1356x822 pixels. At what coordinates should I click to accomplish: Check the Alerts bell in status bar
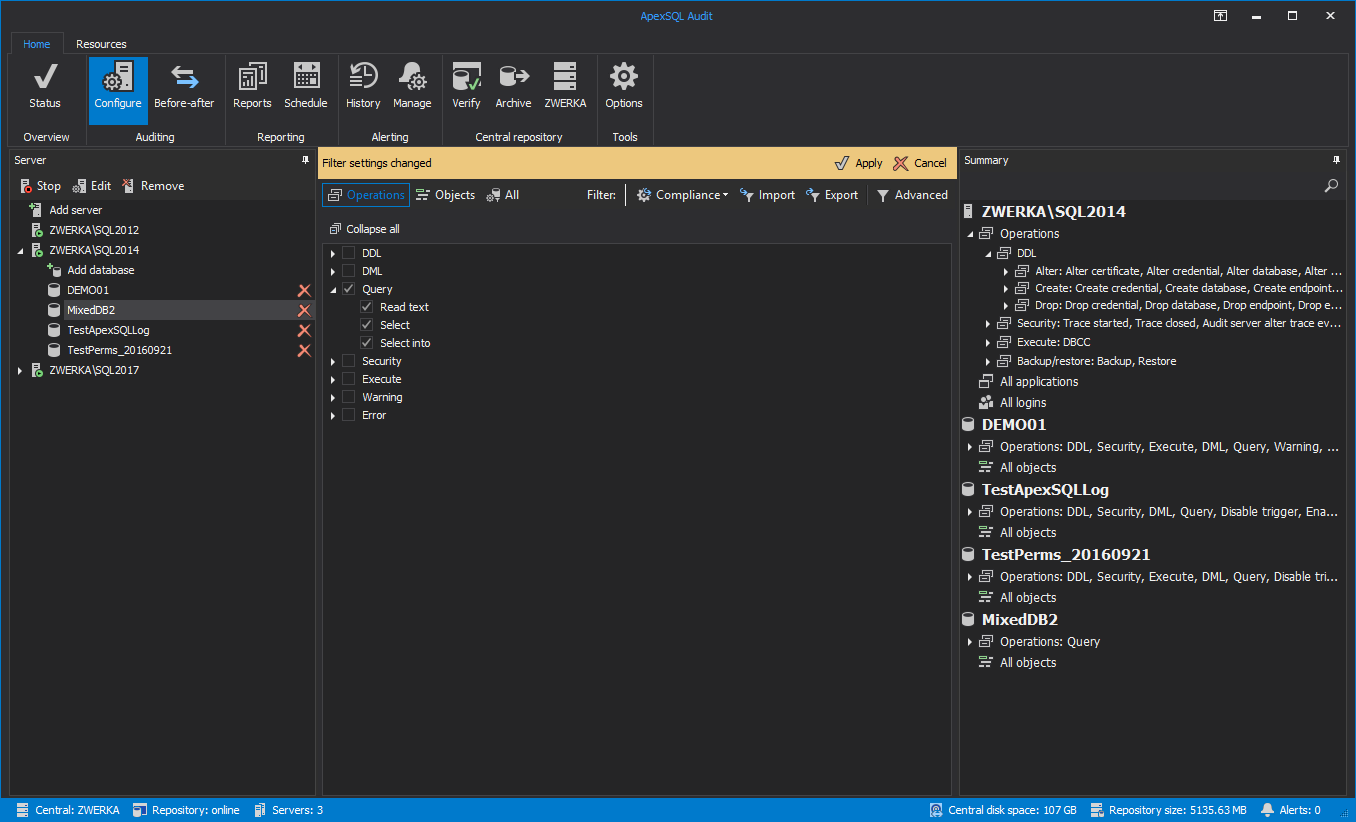coord(1290,810)
